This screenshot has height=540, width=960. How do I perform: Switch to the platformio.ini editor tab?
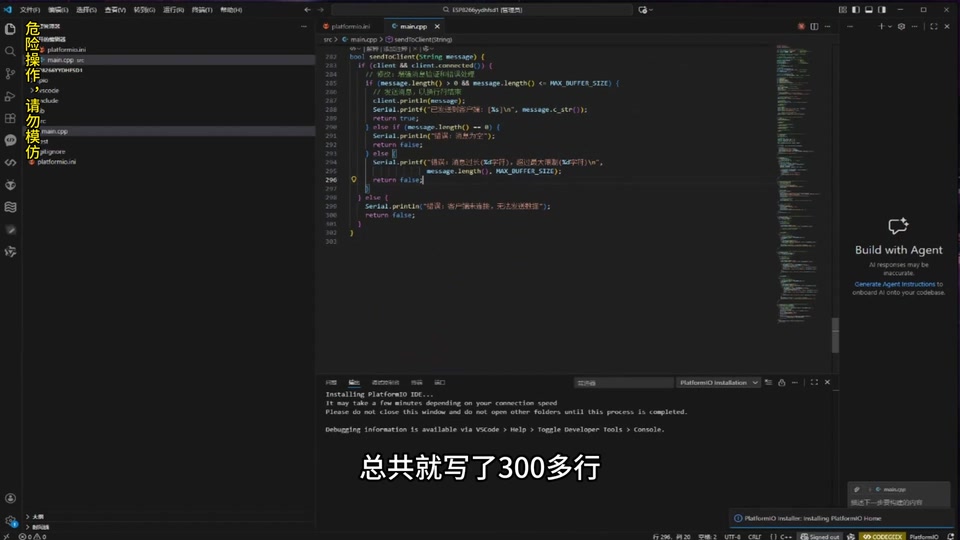(x=350, y=26)
